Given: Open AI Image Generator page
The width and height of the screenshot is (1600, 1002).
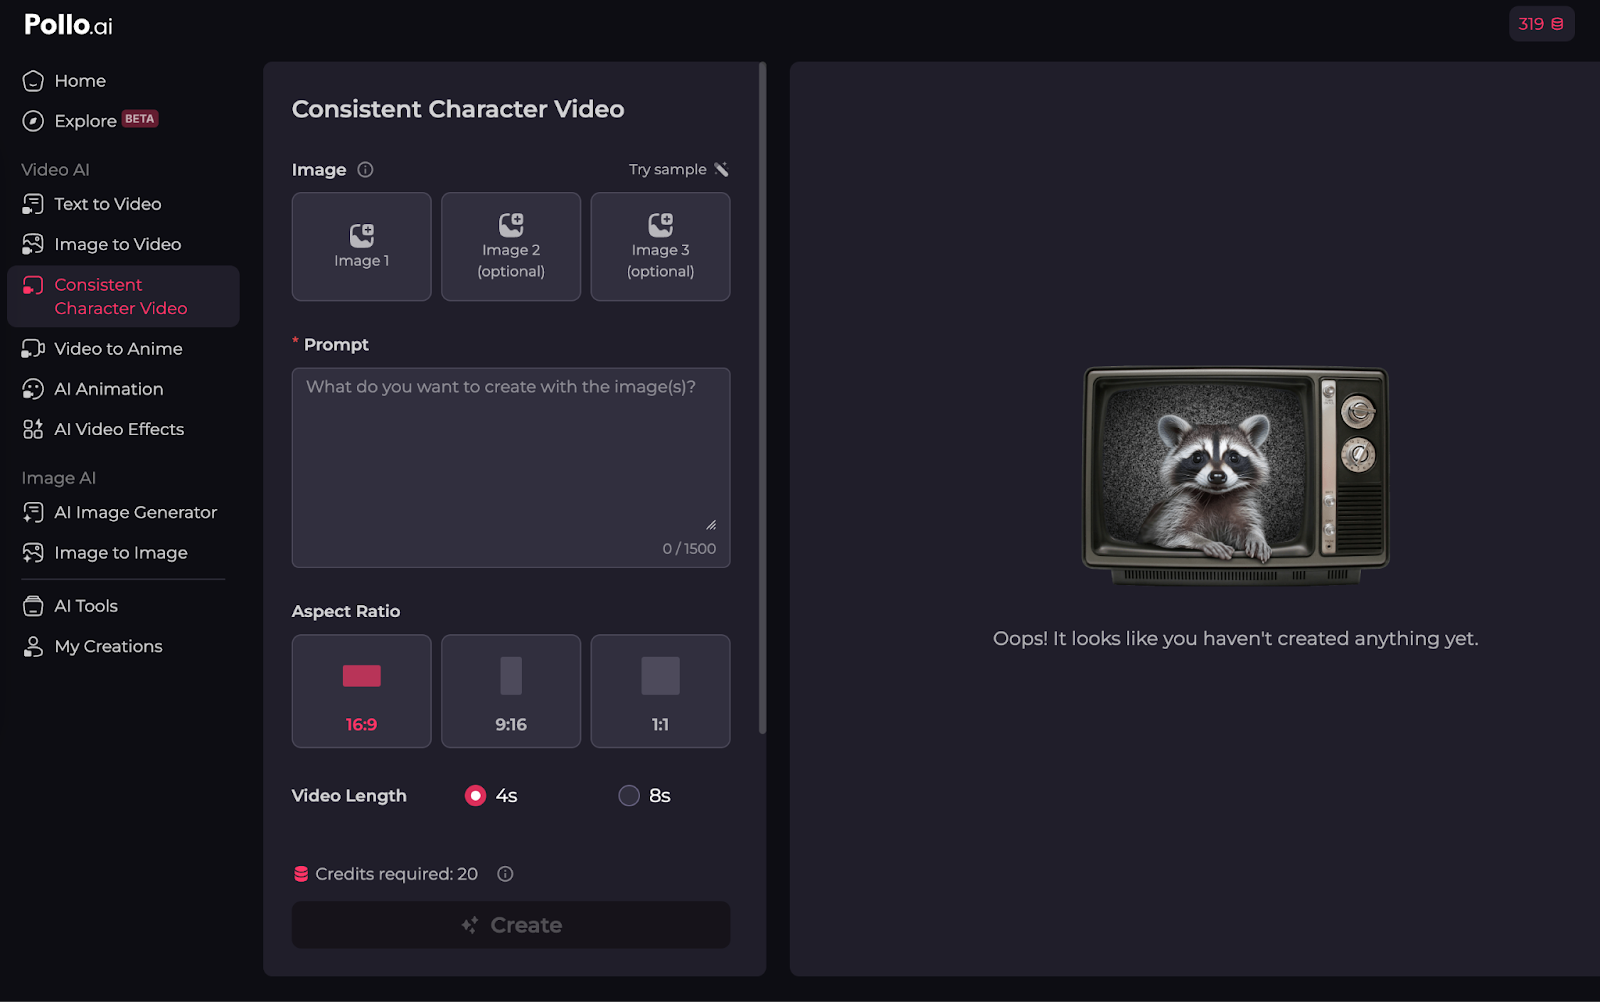Looking at the screenshot, I should pyautogui.click(x=135, y=512).
